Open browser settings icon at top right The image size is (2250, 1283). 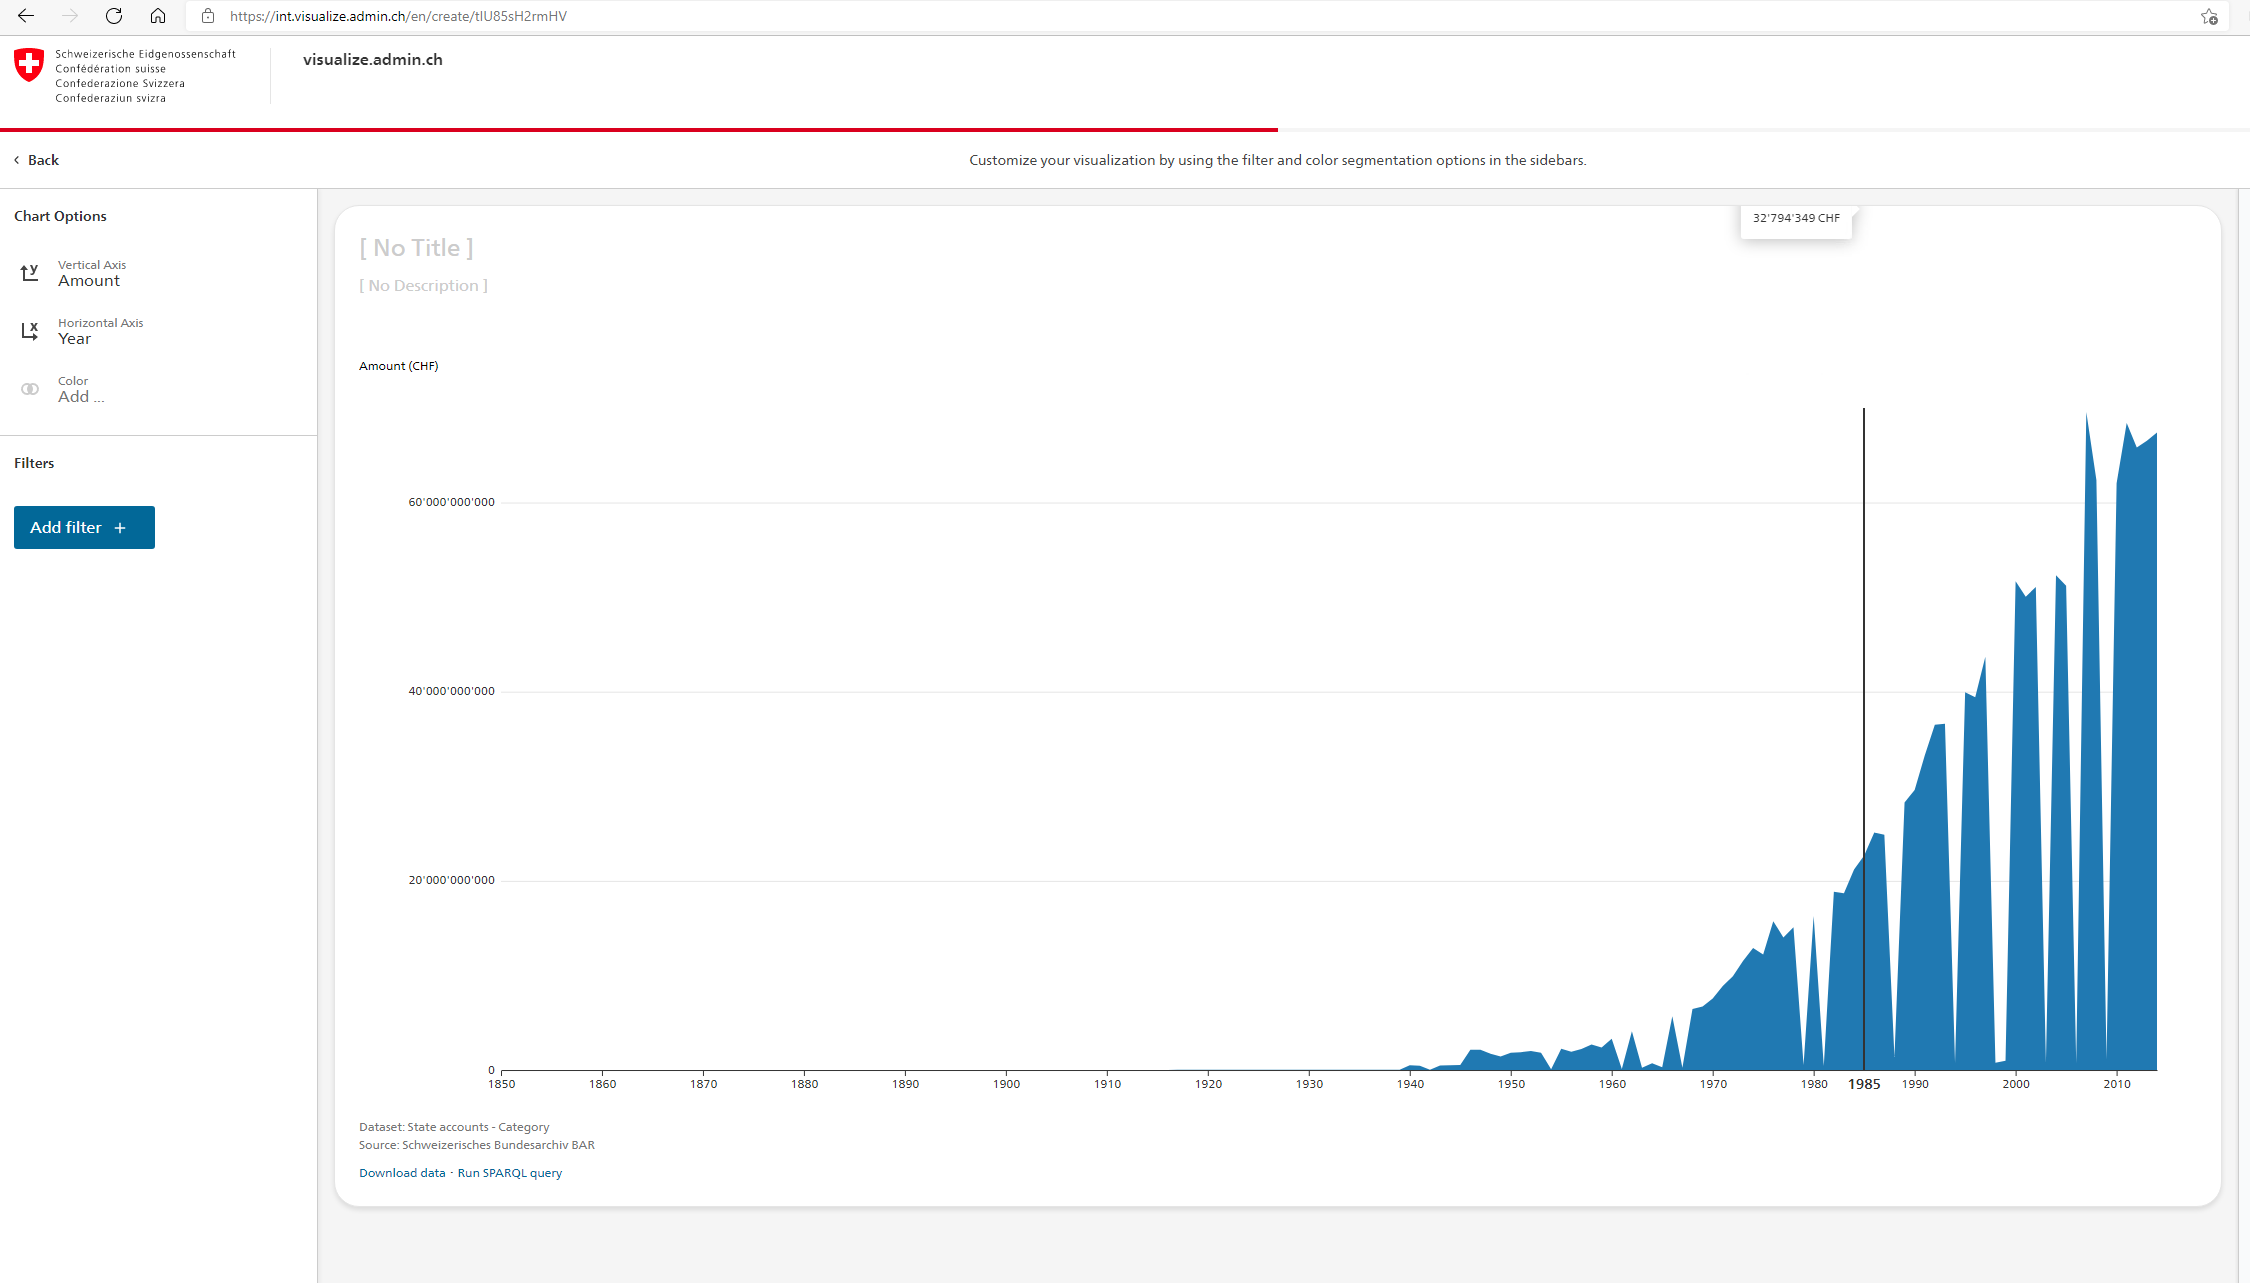pos(2208,16)
